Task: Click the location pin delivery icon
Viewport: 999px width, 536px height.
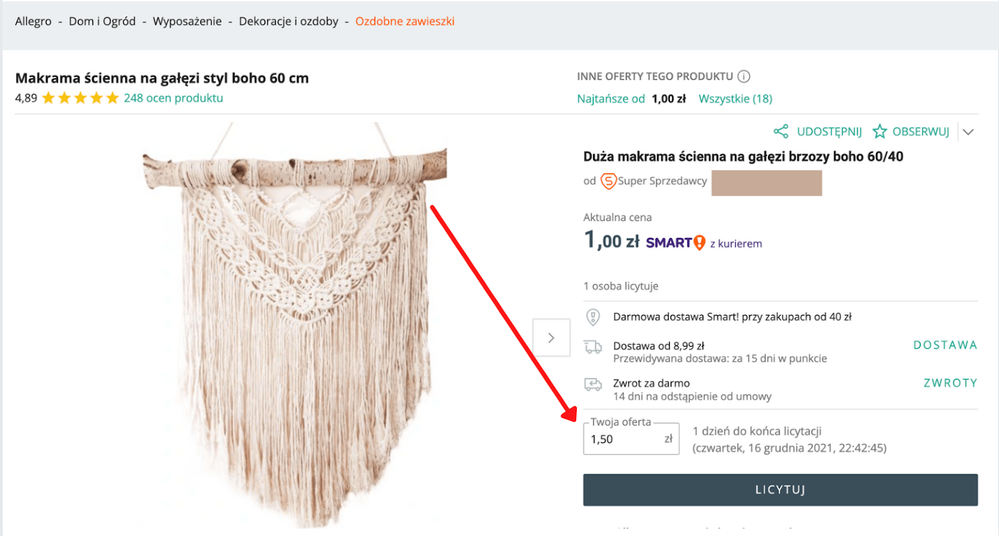Action: coord(593,317)
